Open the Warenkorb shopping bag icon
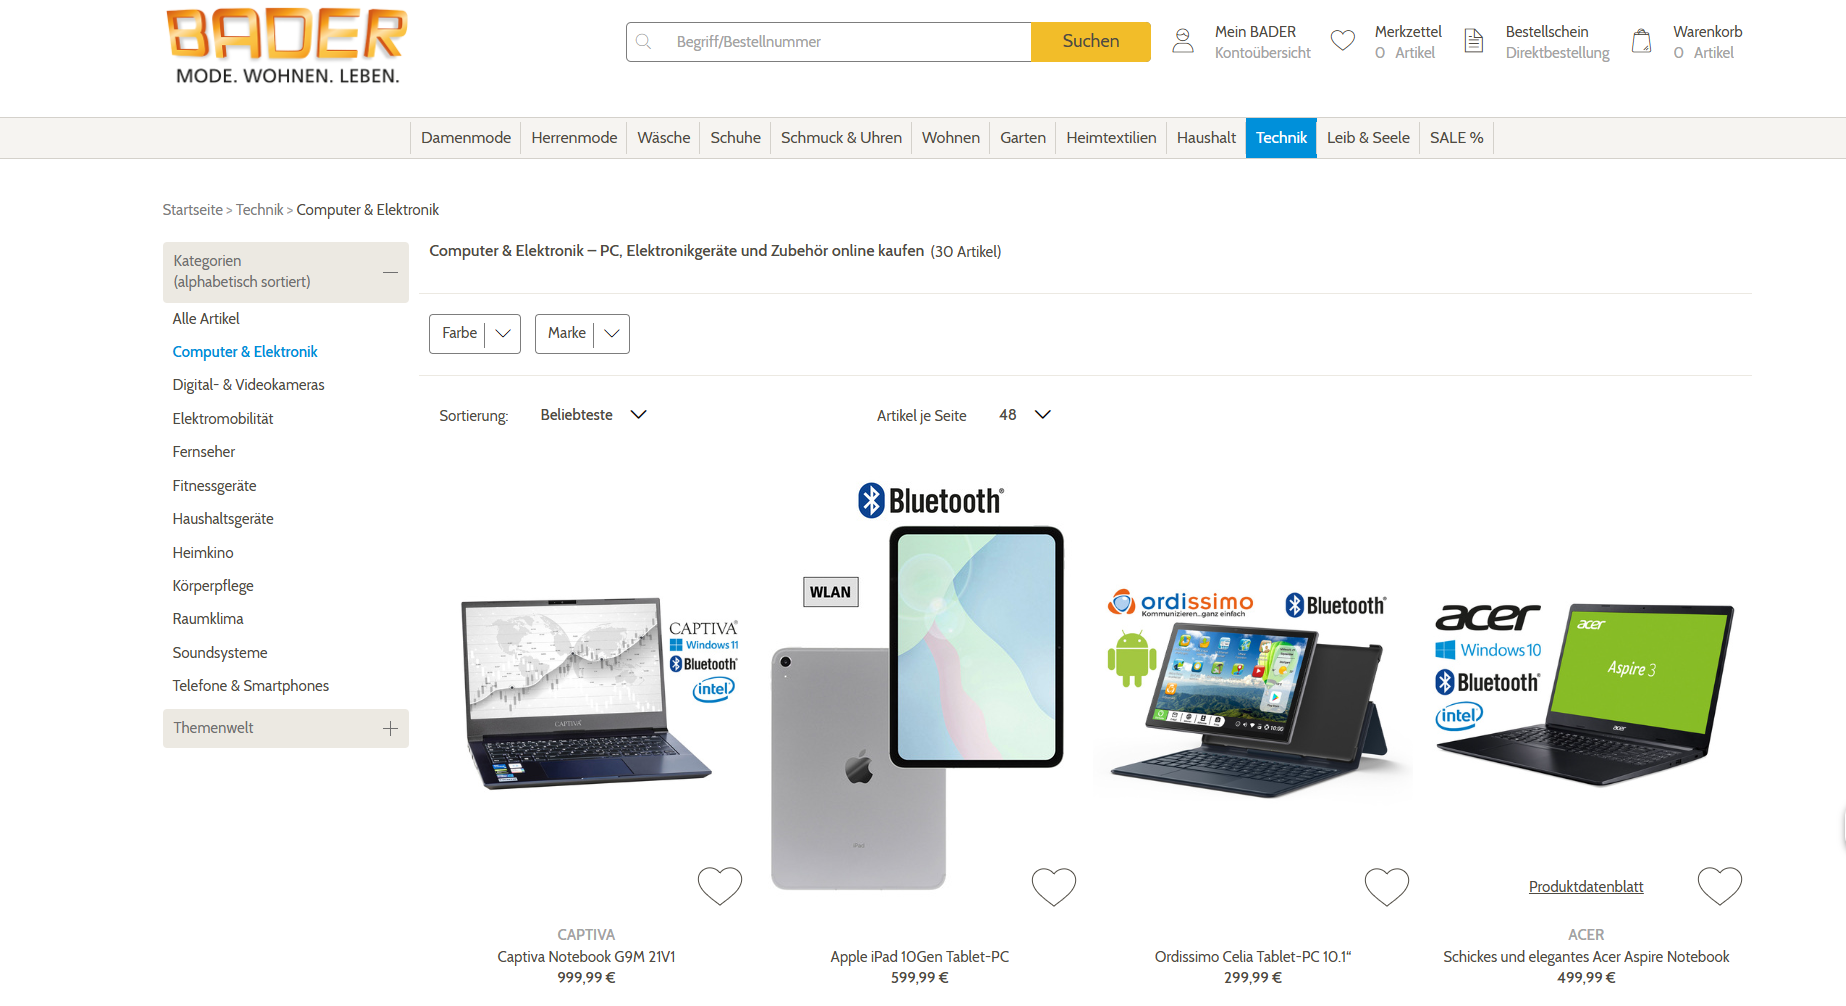 coord(1641,41)
